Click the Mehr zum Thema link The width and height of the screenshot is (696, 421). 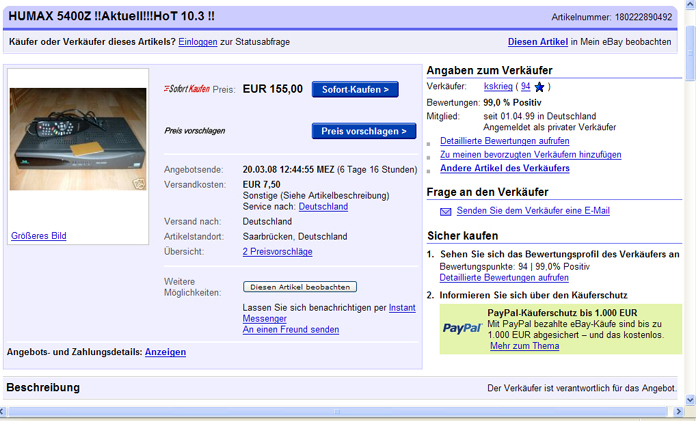coord(524,346)
